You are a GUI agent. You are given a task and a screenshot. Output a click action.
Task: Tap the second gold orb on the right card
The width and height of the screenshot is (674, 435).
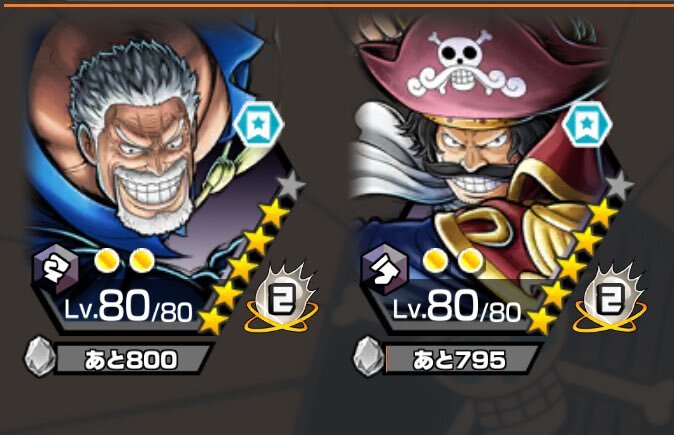pos(471,260)
